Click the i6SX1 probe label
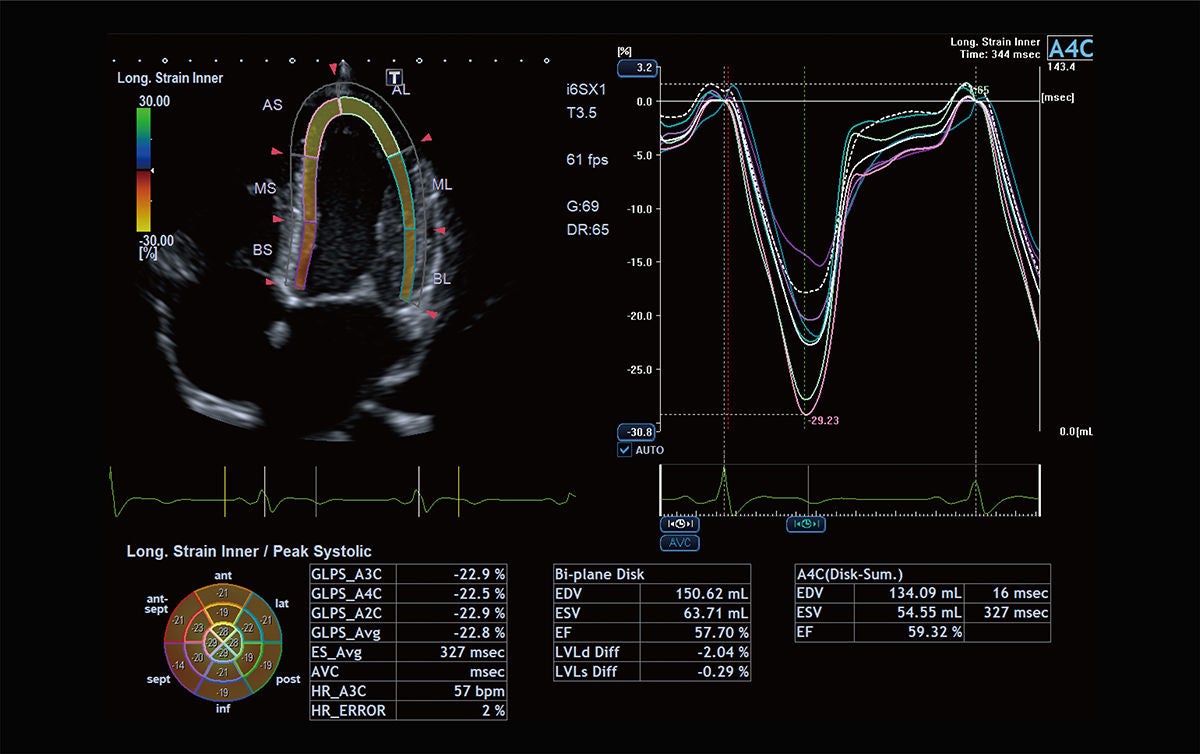This screenshot has height=754, width=1200. (x=588, y=89)
